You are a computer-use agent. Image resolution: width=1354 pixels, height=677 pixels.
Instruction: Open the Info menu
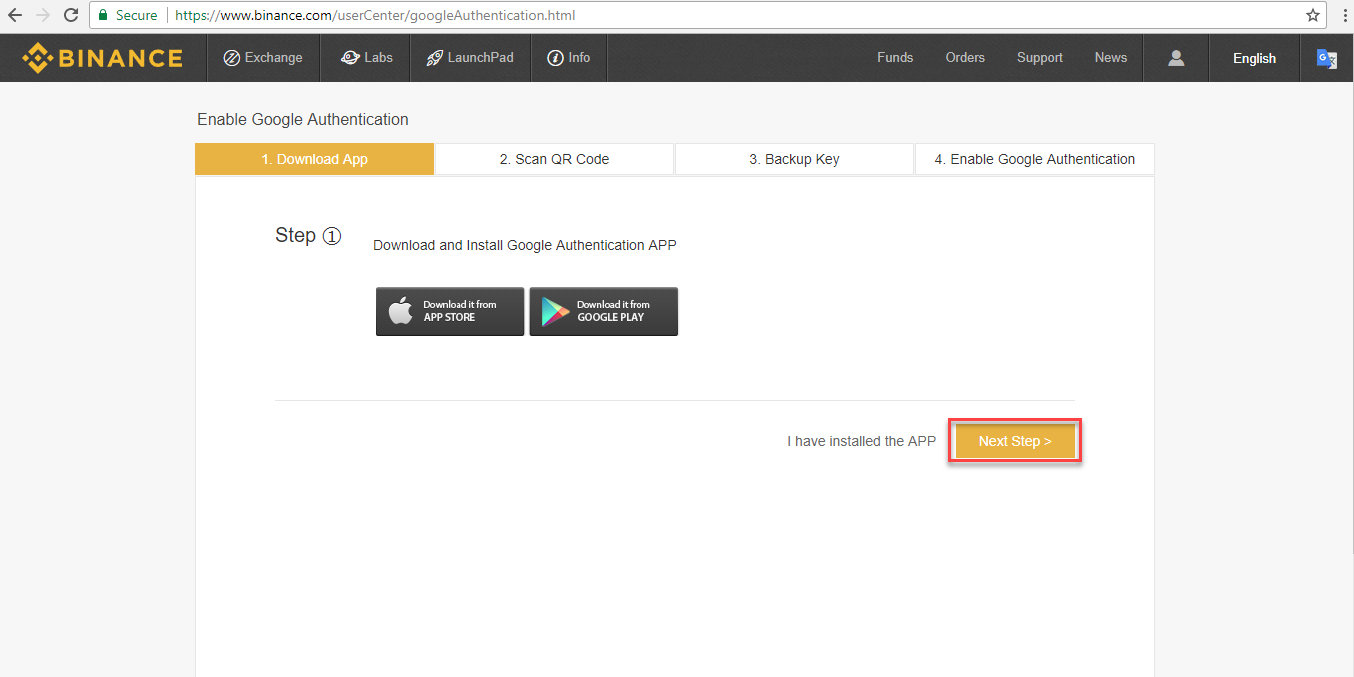[x=569, y=58]
